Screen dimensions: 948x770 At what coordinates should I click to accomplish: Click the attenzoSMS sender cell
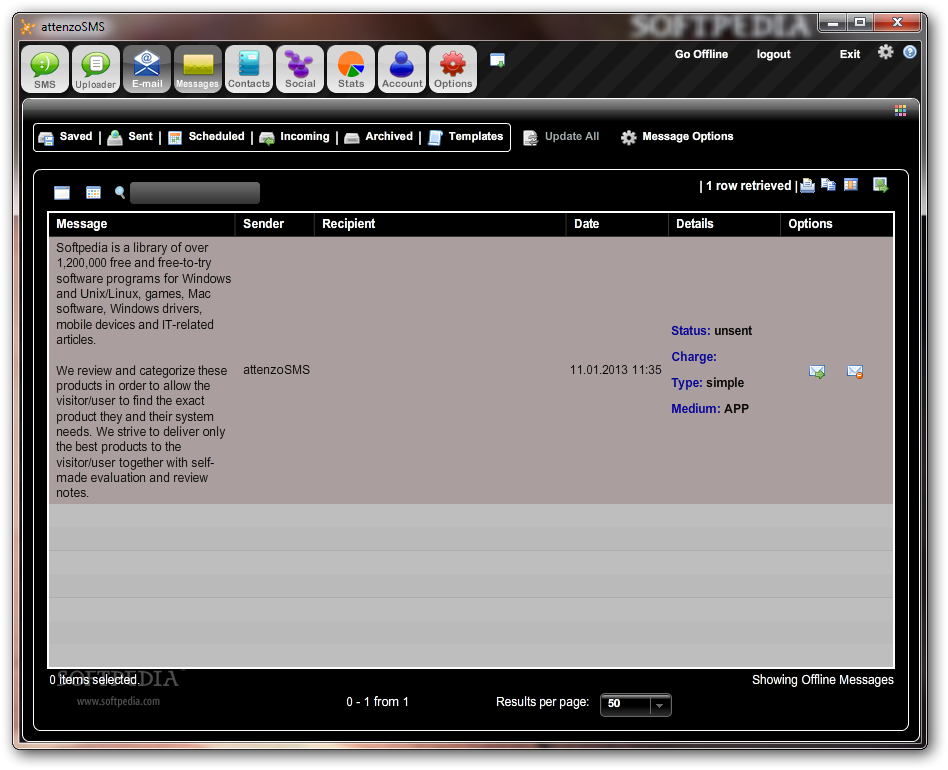coord(276,370)
